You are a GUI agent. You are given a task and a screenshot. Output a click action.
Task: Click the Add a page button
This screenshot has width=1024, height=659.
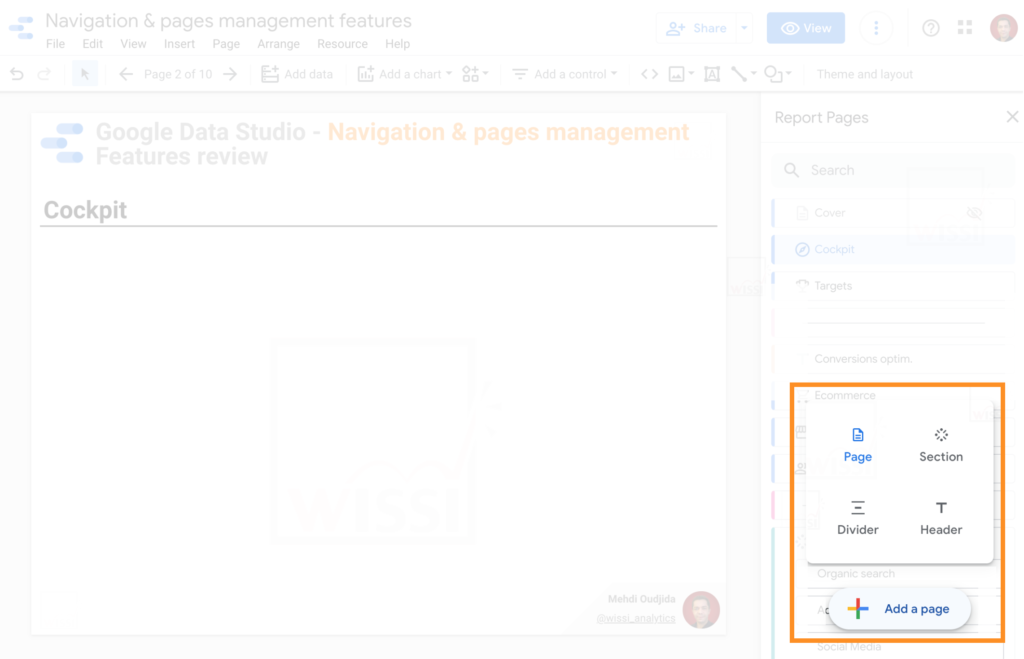(899, 609)
